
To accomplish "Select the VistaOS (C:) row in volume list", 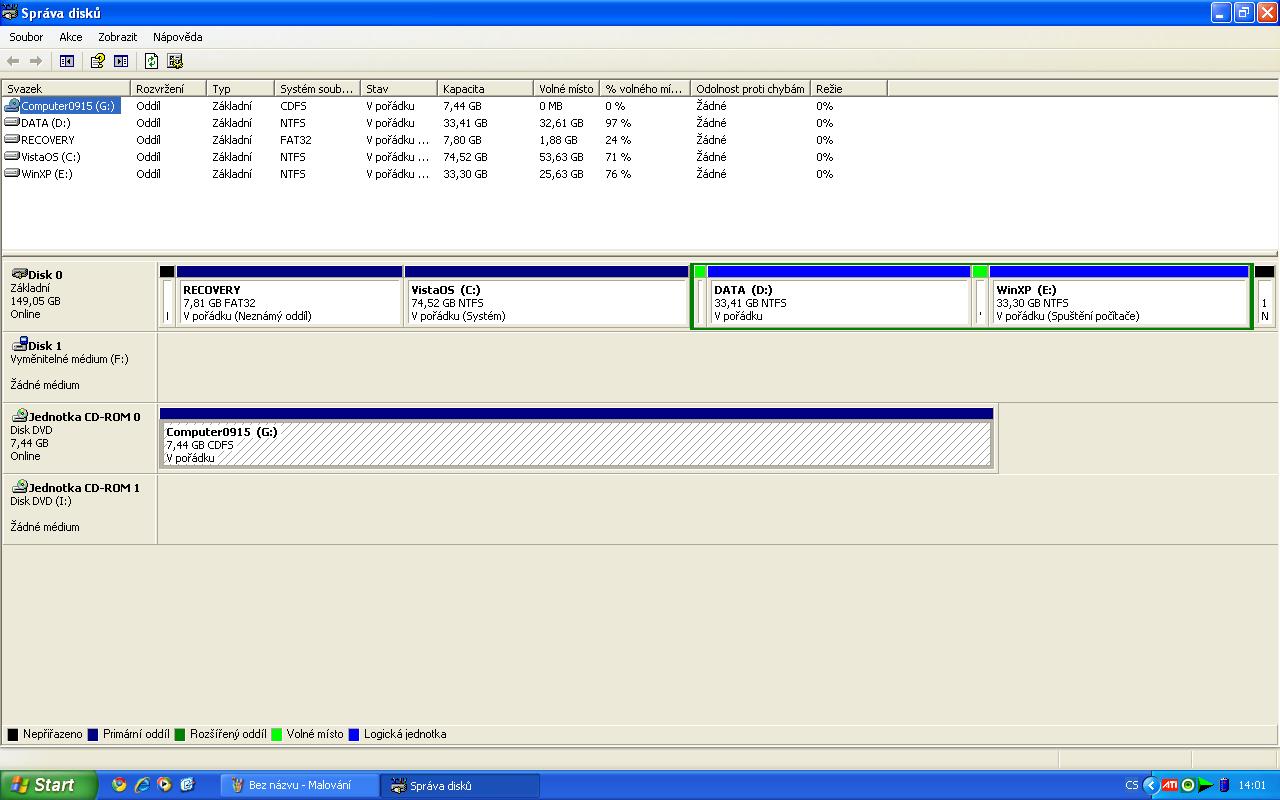I will (x=50, y=157).
